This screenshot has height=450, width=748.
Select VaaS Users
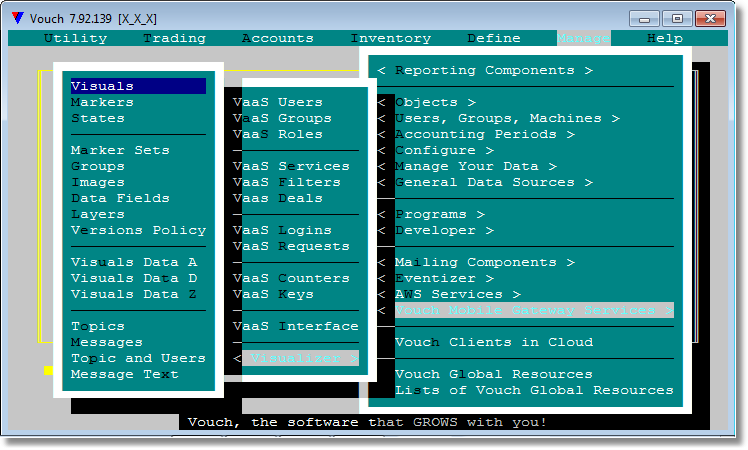[x=278, y=102]
